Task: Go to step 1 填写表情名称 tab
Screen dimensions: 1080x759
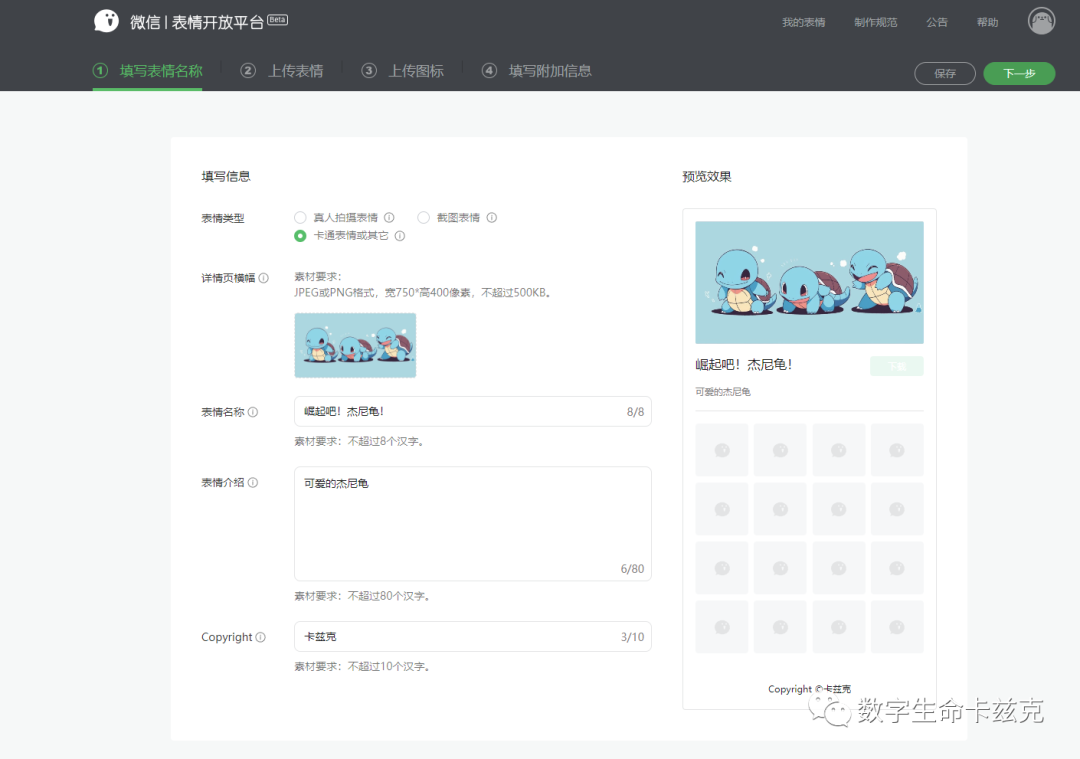Action: coord(147,71)
